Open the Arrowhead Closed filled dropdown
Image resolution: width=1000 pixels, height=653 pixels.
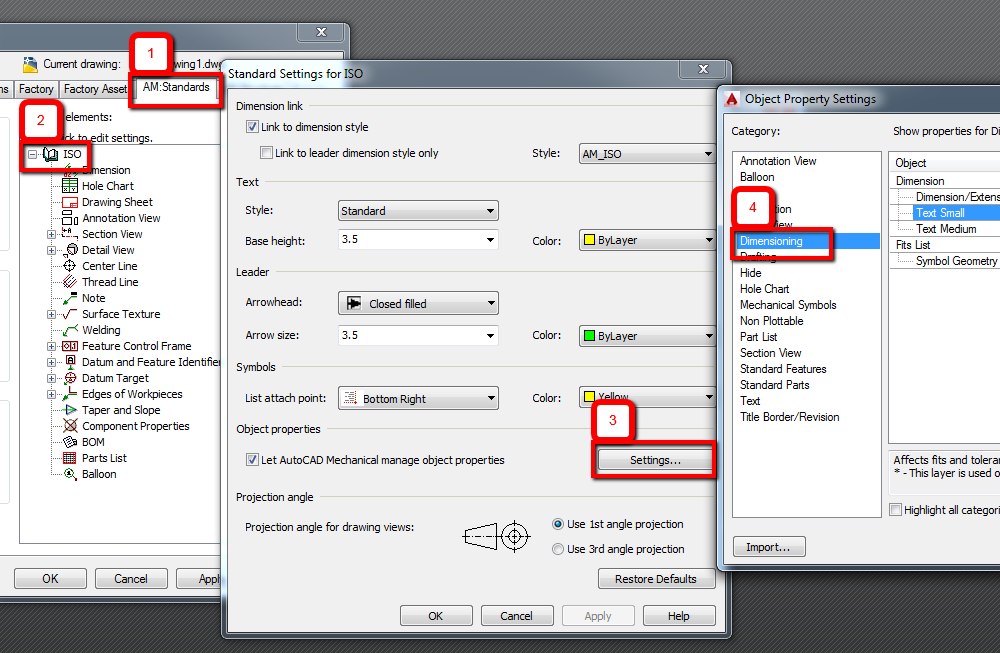(418, 304)
